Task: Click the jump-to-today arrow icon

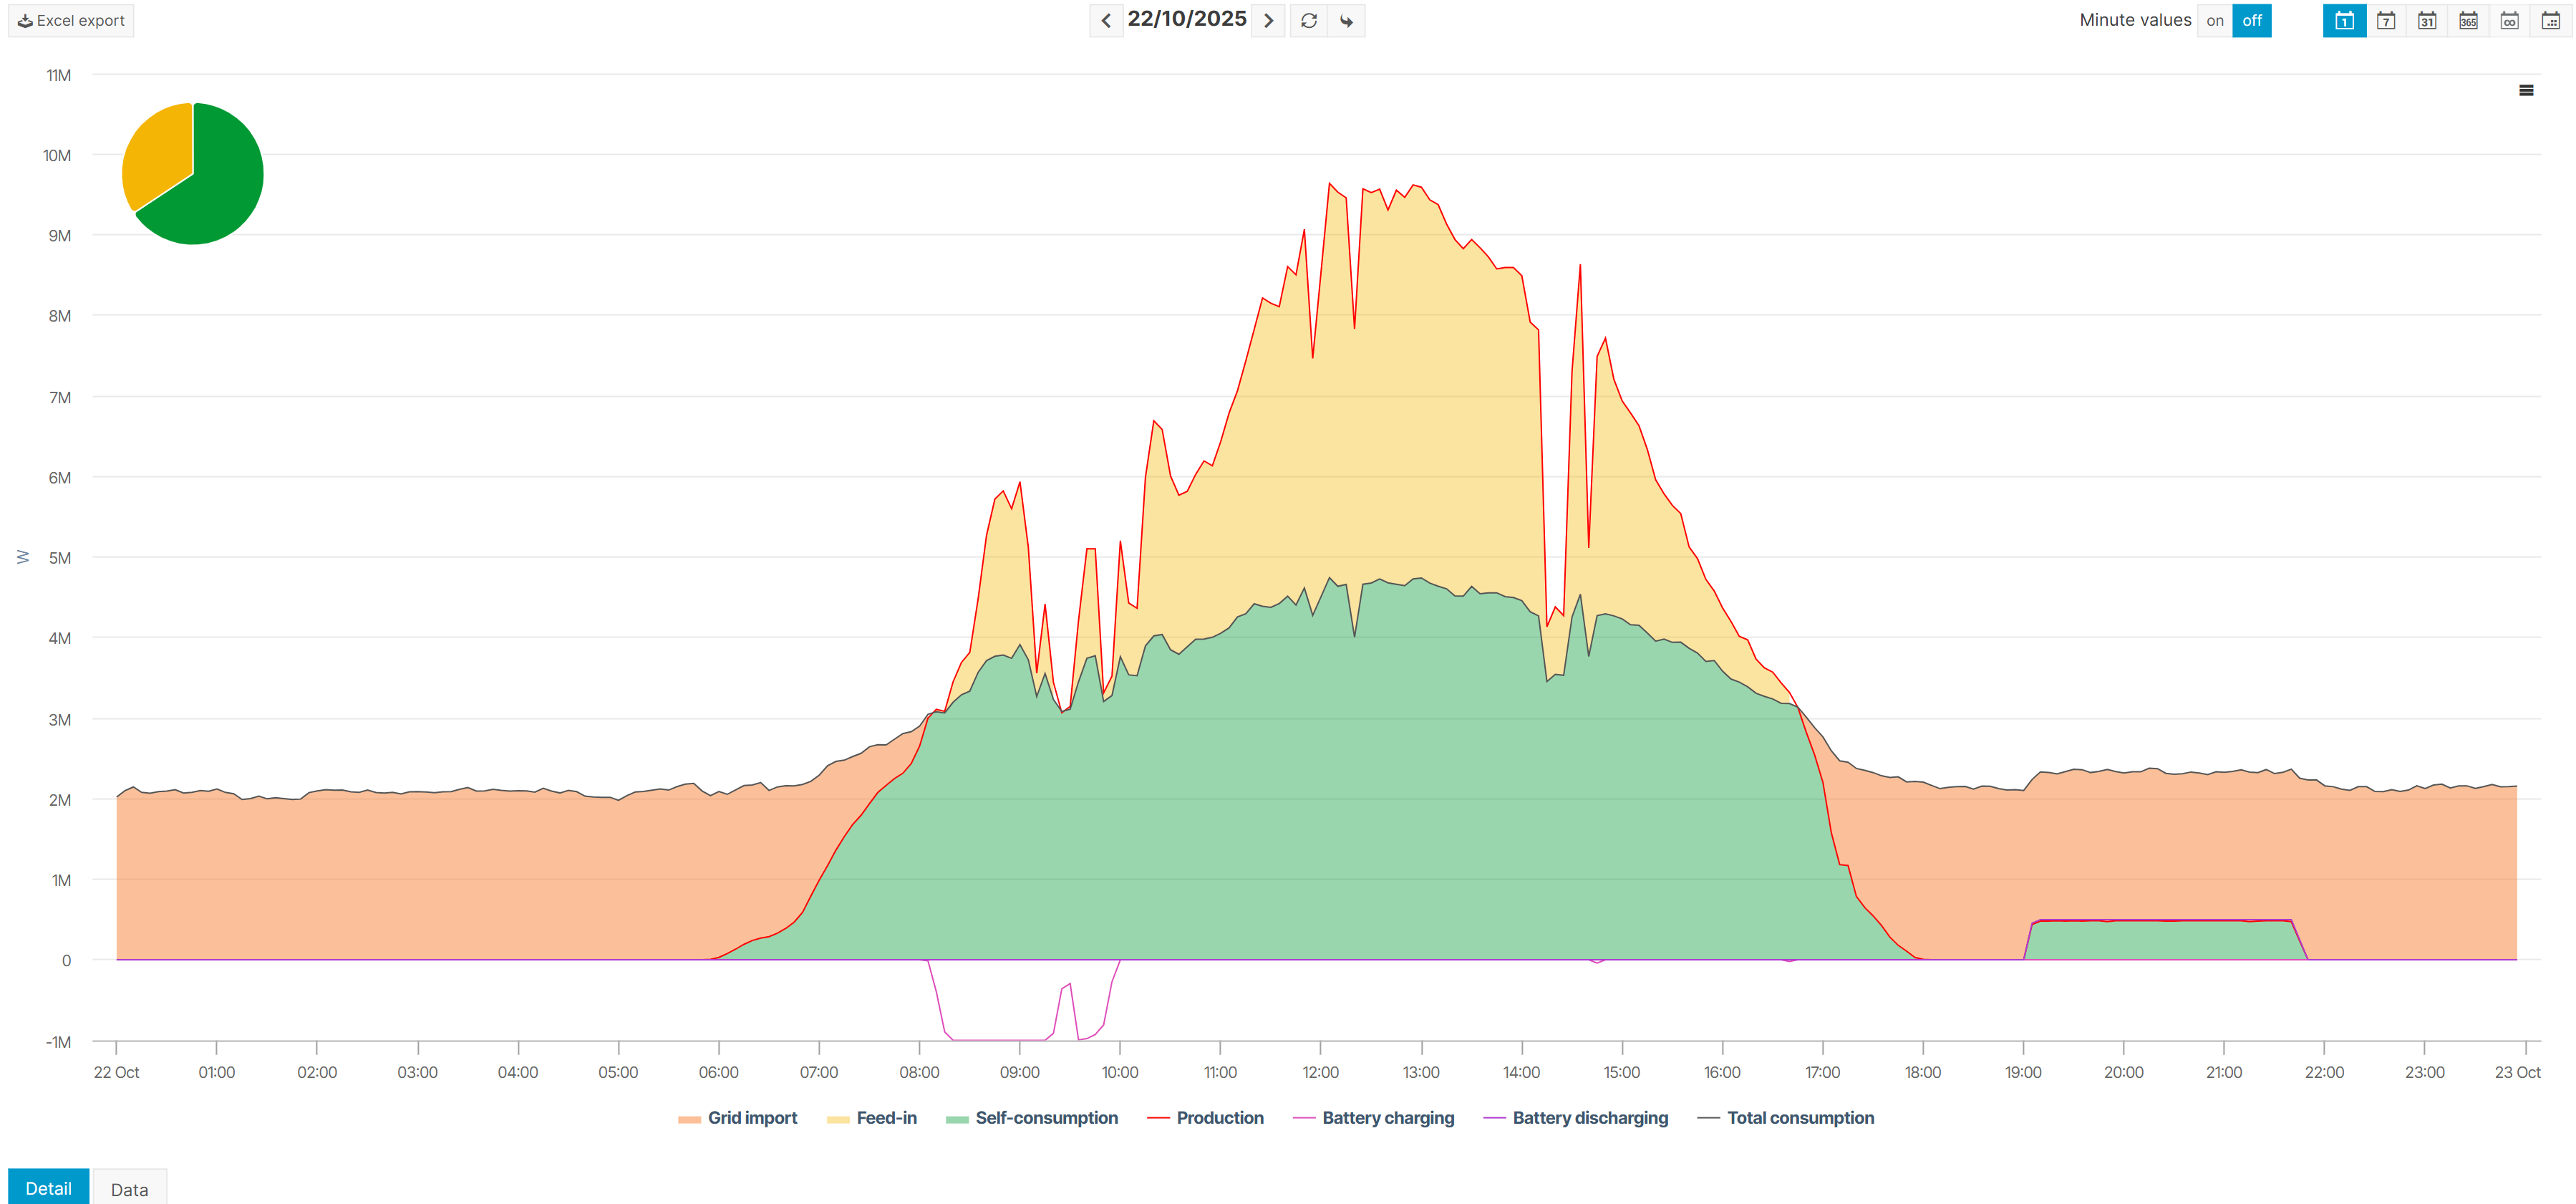Action: tap(1346, 20)
